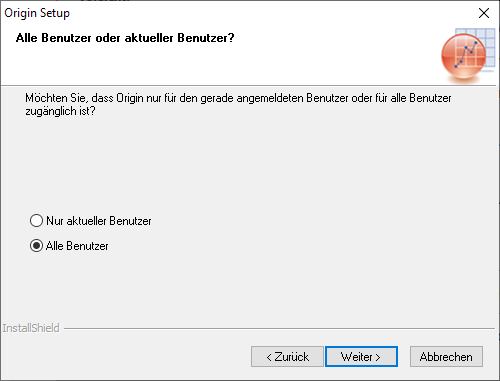Click the bold heading 'Alle Benutzer oder aktueller Benutzer?'
The width and height of the screenshot is (500, 381).
point(125,38)
